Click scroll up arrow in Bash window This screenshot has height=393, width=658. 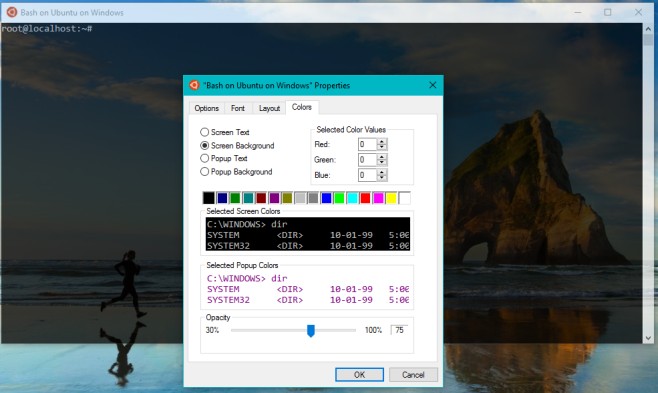(x=648, y=29)
